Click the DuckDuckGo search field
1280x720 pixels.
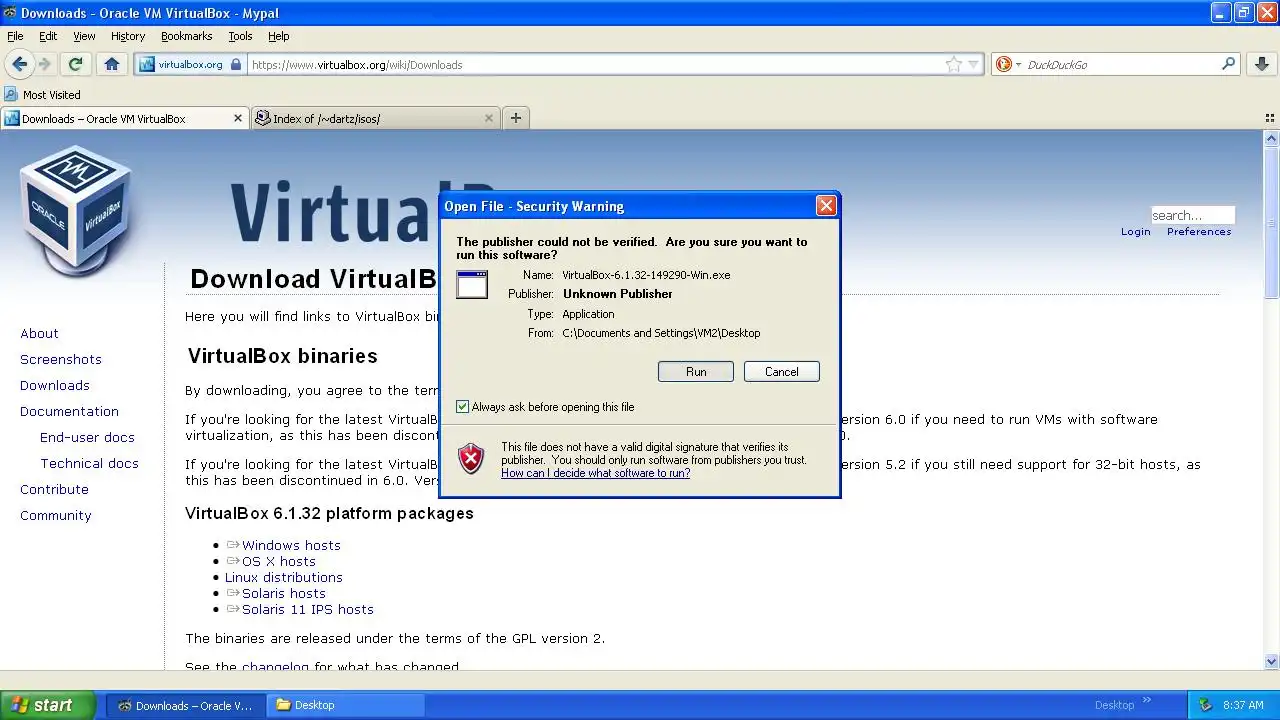point(1120,64)
